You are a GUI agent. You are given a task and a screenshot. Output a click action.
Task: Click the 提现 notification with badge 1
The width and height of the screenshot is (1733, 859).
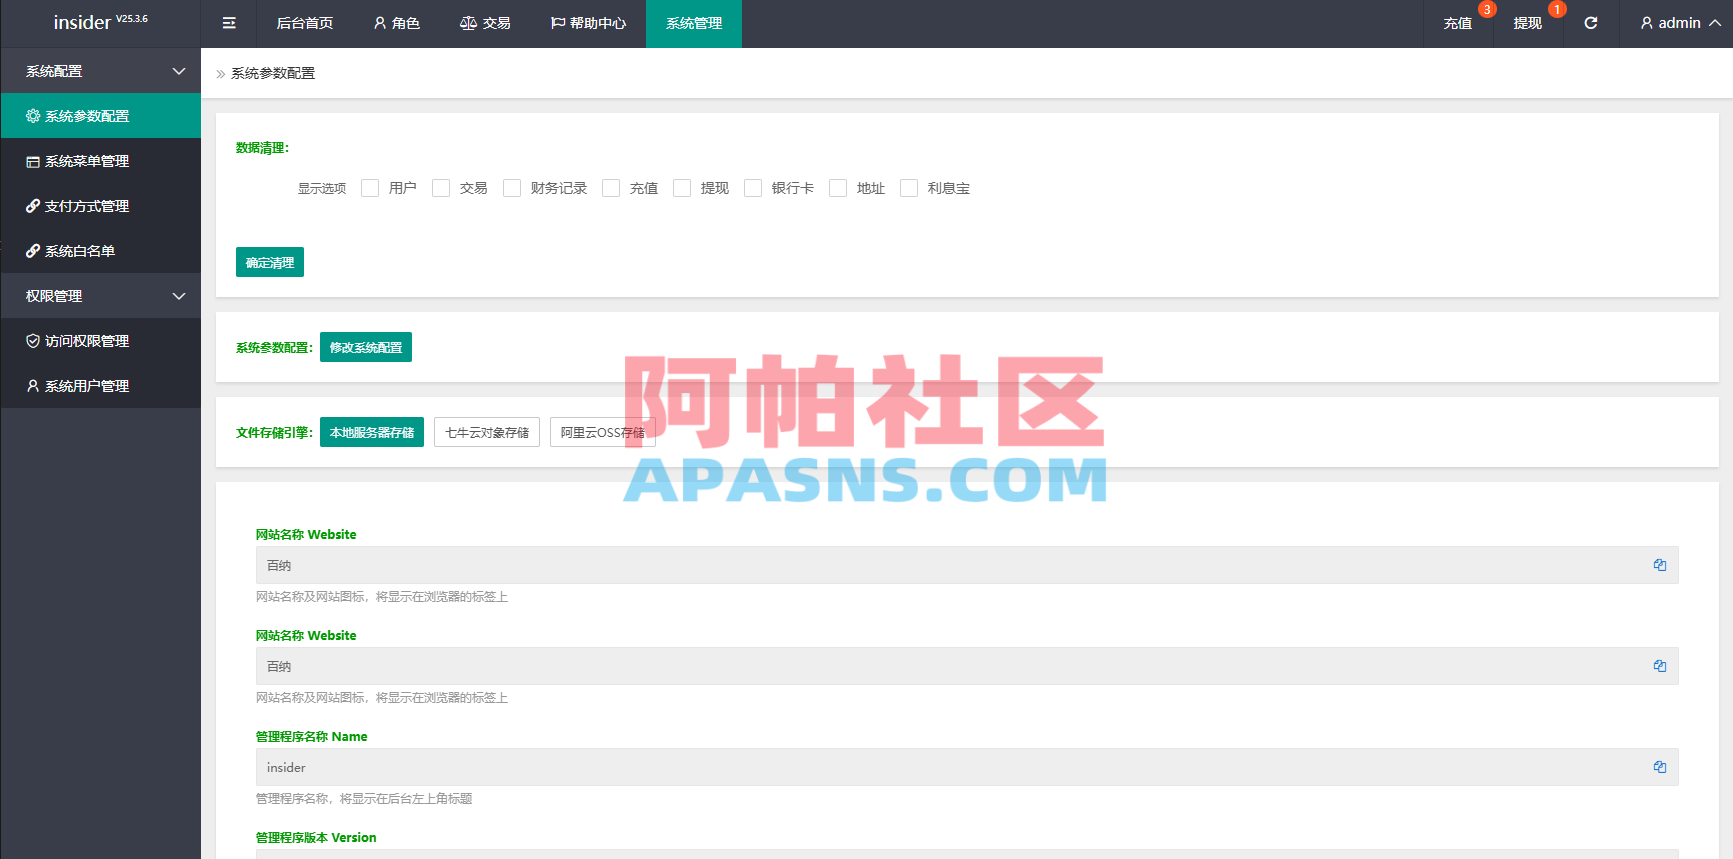1528,23
